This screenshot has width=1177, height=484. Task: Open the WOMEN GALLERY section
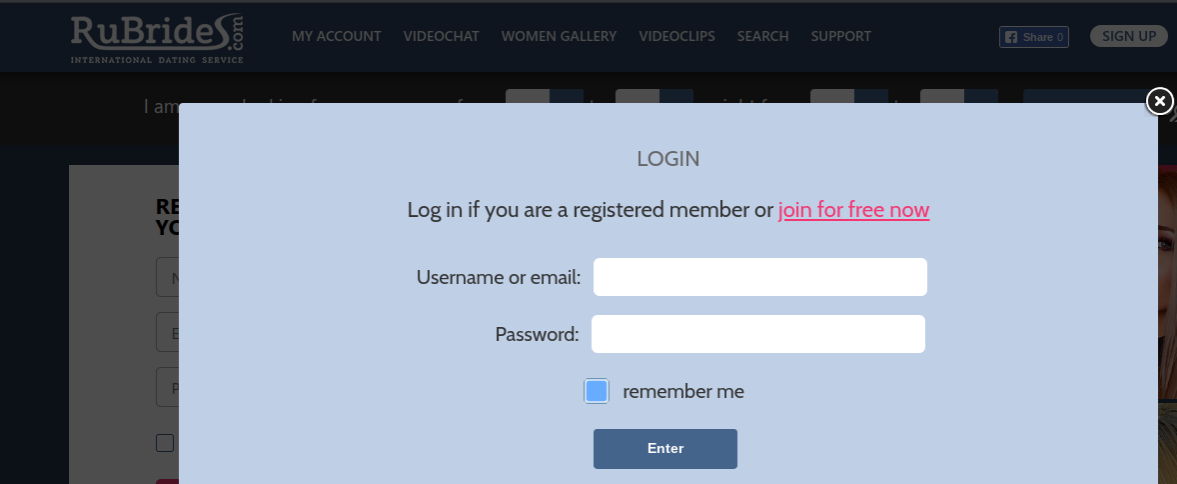(558, 36)
